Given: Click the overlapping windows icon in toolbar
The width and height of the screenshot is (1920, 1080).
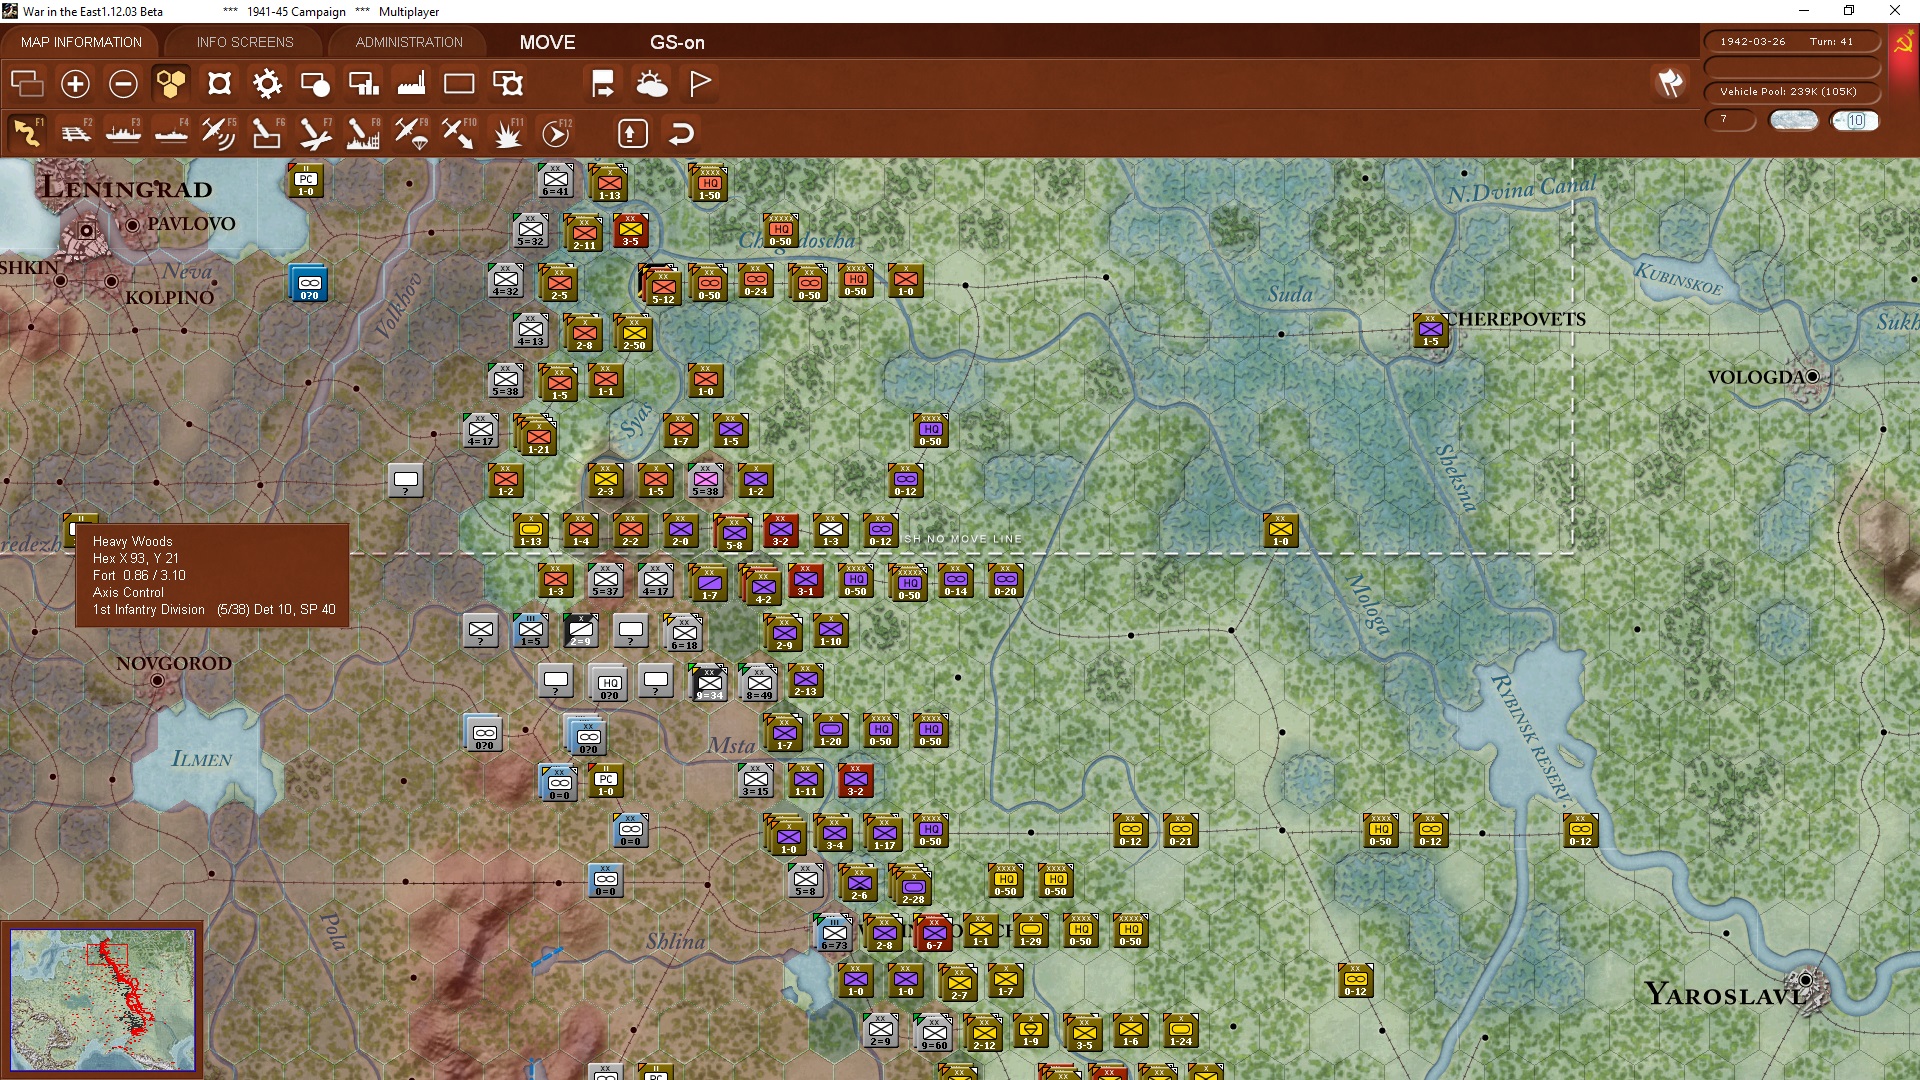Looking at the screenshot, I should point(27,84).
